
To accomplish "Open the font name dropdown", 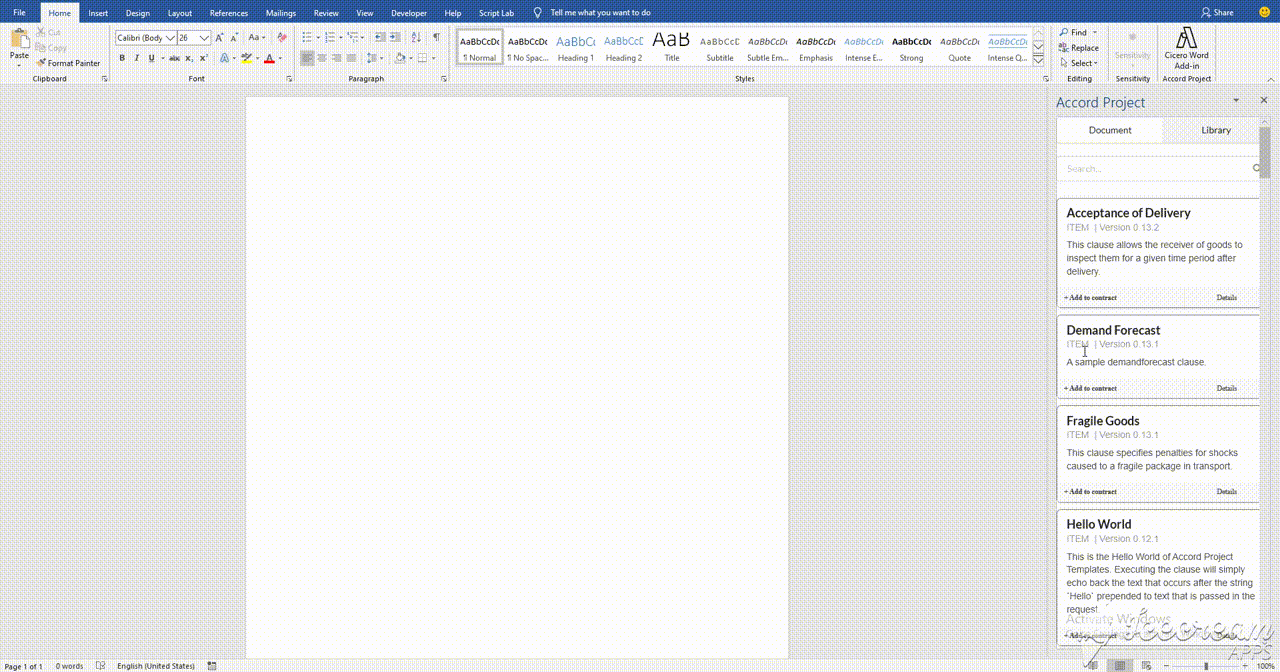I will 170,37.
